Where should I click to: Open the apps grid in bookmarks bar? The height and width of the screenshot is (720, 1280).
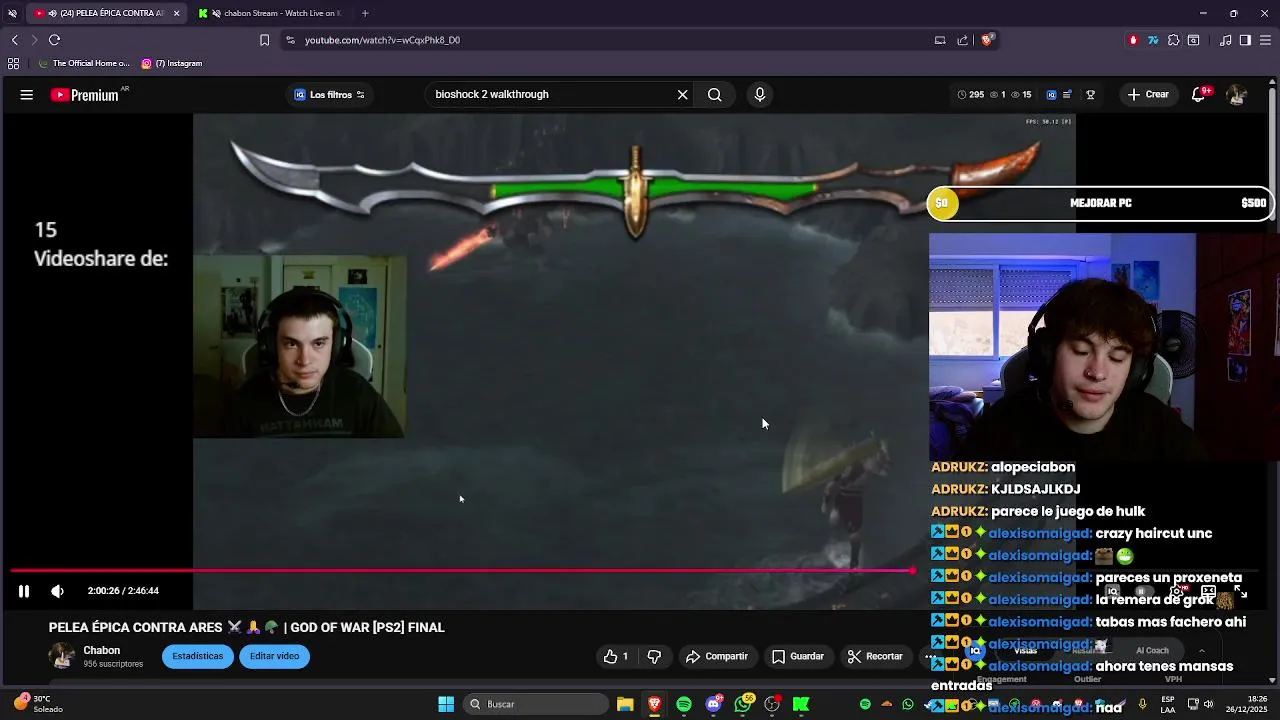point(13,63)
